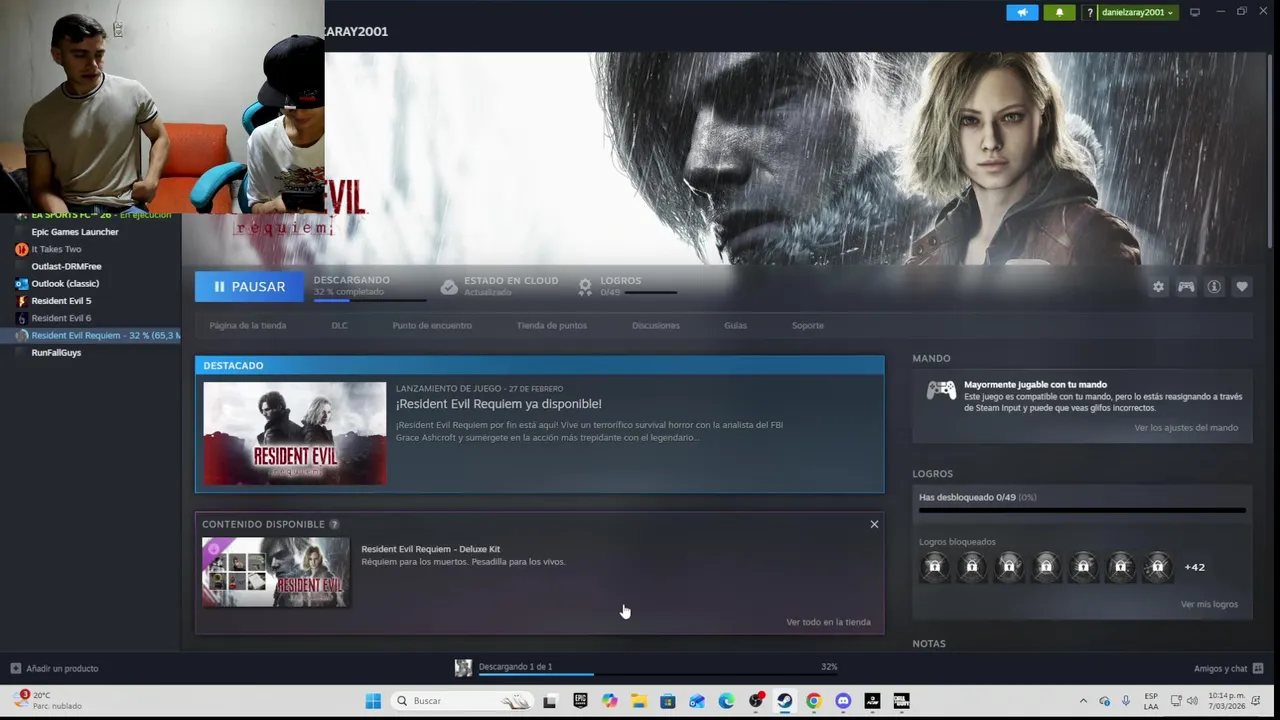Open Deluxe Kit DLC thumbnail

click(x=275, y=572)
